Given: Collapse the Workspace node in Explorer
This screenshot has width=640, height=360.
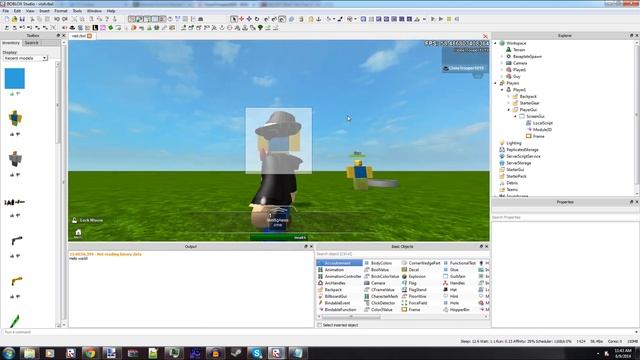Looking at the screenshot, I should tap(496, 43).
